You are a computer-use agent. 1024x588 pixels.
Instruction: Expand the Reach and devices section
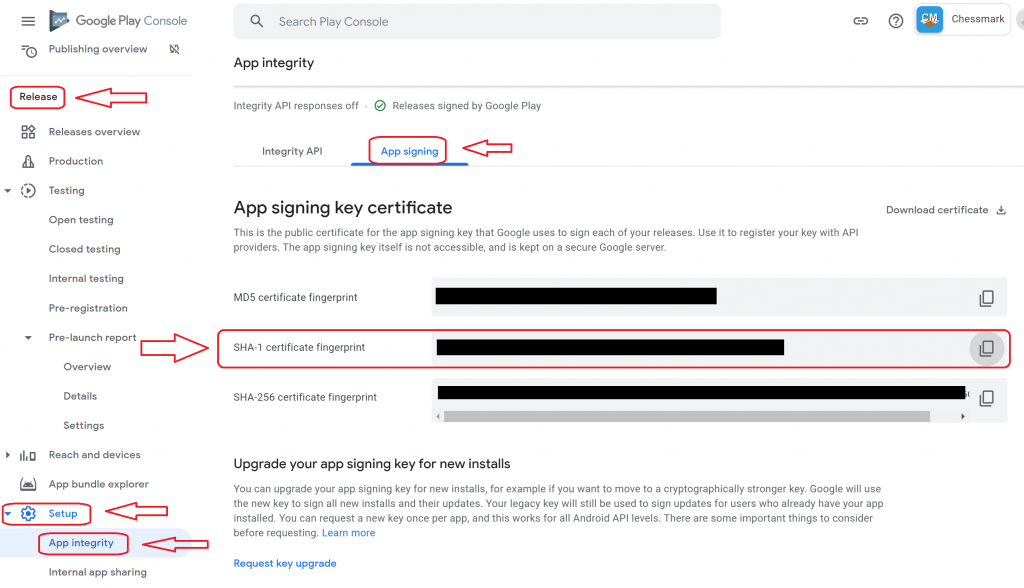coord(8,455)
